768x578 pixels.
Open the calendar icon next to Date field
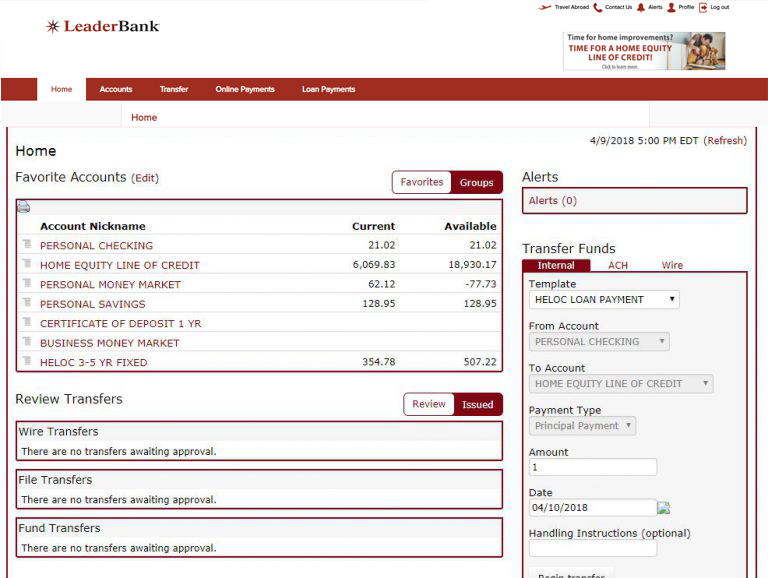tap(664, 508)
